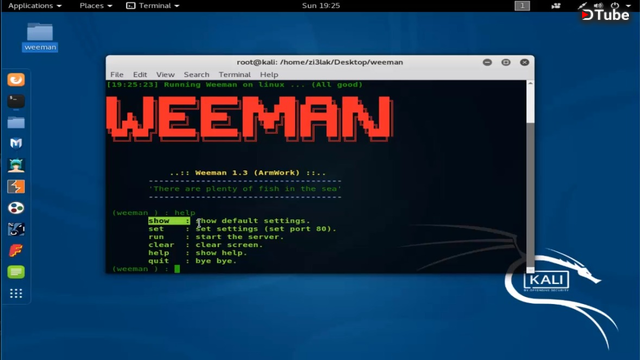Click the volume icon in top bar
The height and width of the screenshot is (360, 640).
[598, 6]
